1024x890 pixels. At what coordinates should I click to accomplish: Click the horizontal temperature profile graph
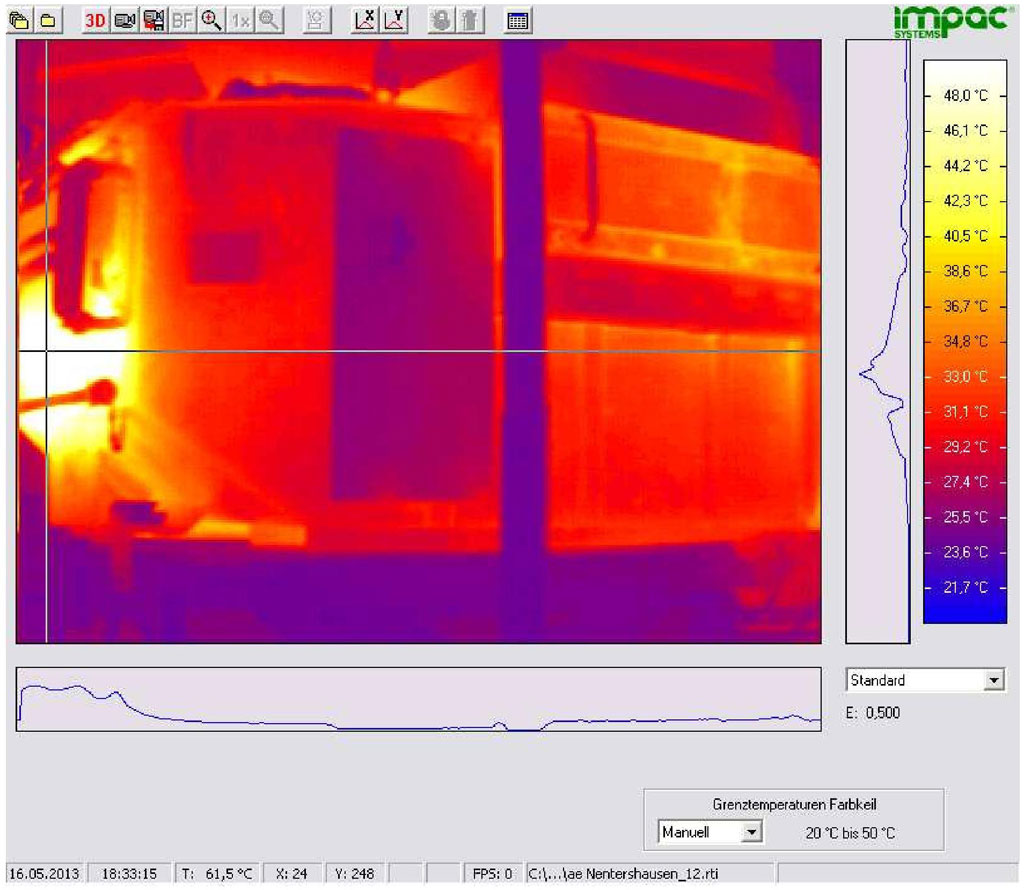(418, 699)
